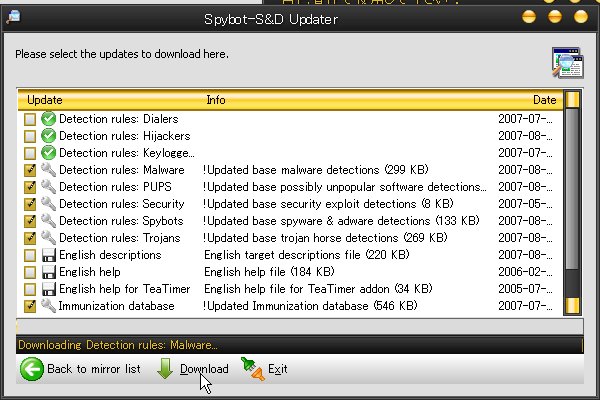Select 'Updated base malware detections (299 KB)' text
Viewport: 600px width, 400px height.
(316, 170)
